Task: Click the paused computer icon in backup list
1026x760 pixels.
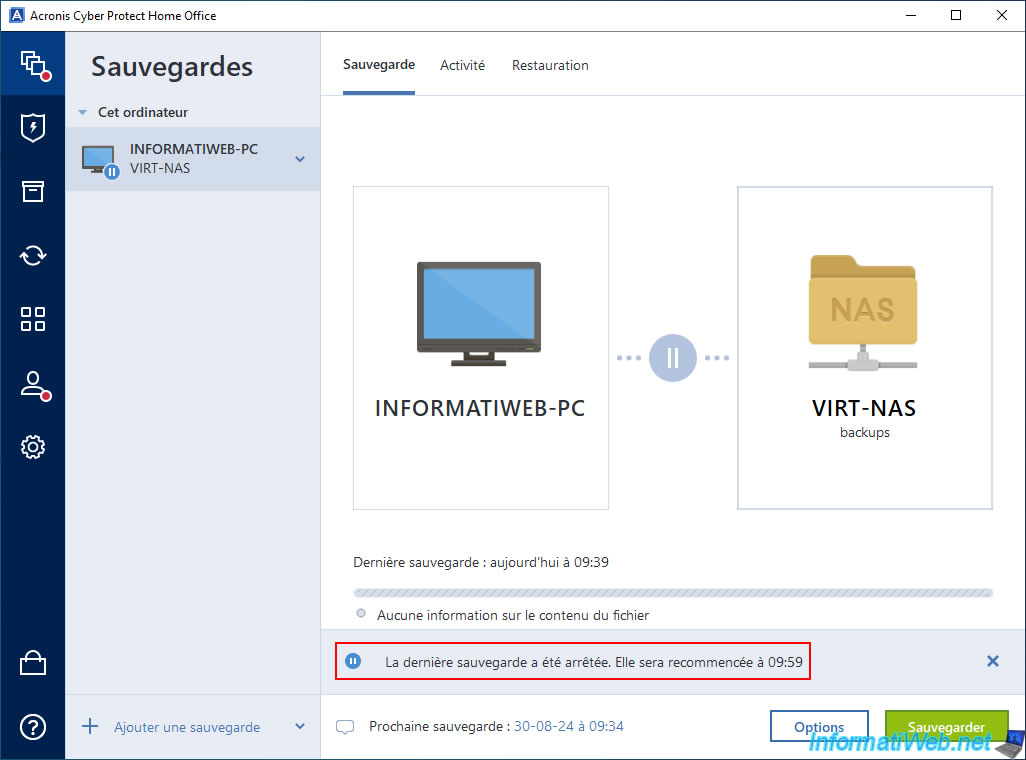Action: (x=100, y=161)
